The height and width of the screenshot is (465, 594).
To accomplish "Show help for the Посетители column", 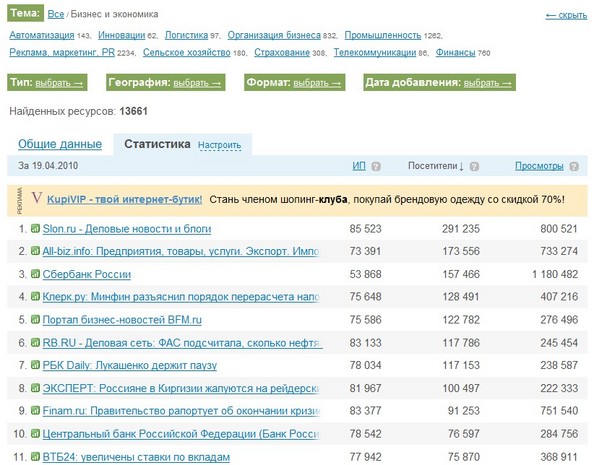I will coord(474,166).
